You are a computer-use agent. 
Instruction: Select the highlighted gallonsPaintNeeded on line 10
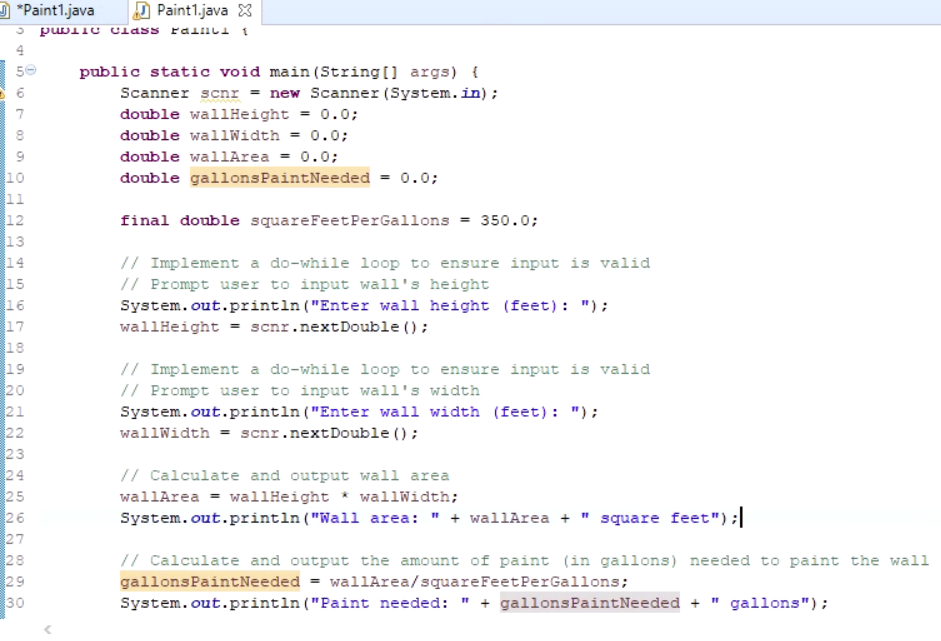click(x=279, y=177)
